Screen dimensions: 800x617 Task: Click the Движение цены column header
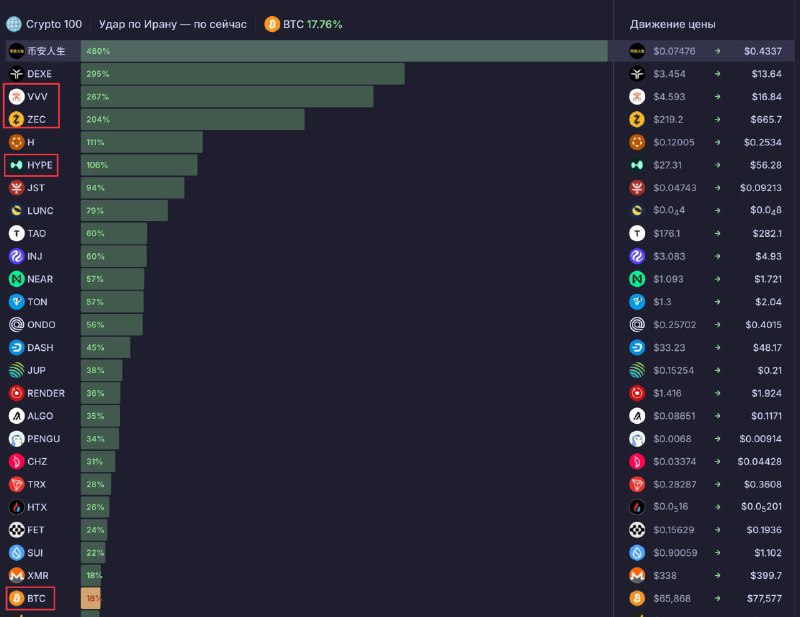click(672, 24)
